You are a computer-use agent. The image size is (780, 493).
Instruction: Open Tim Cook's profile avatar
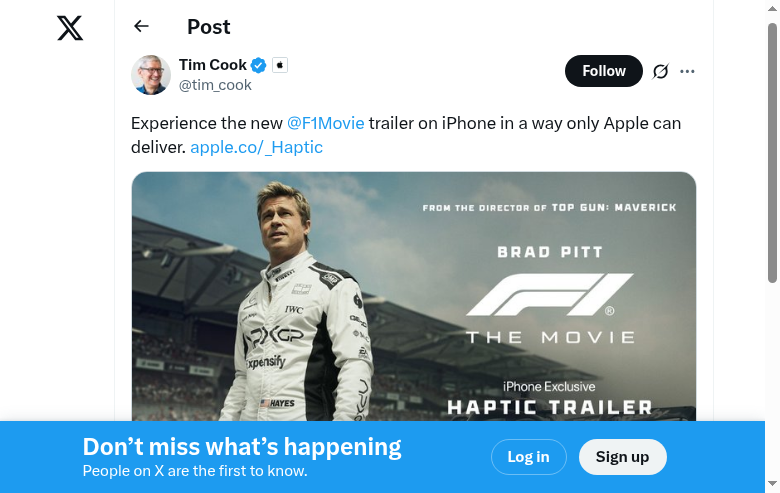pos(151,75)
